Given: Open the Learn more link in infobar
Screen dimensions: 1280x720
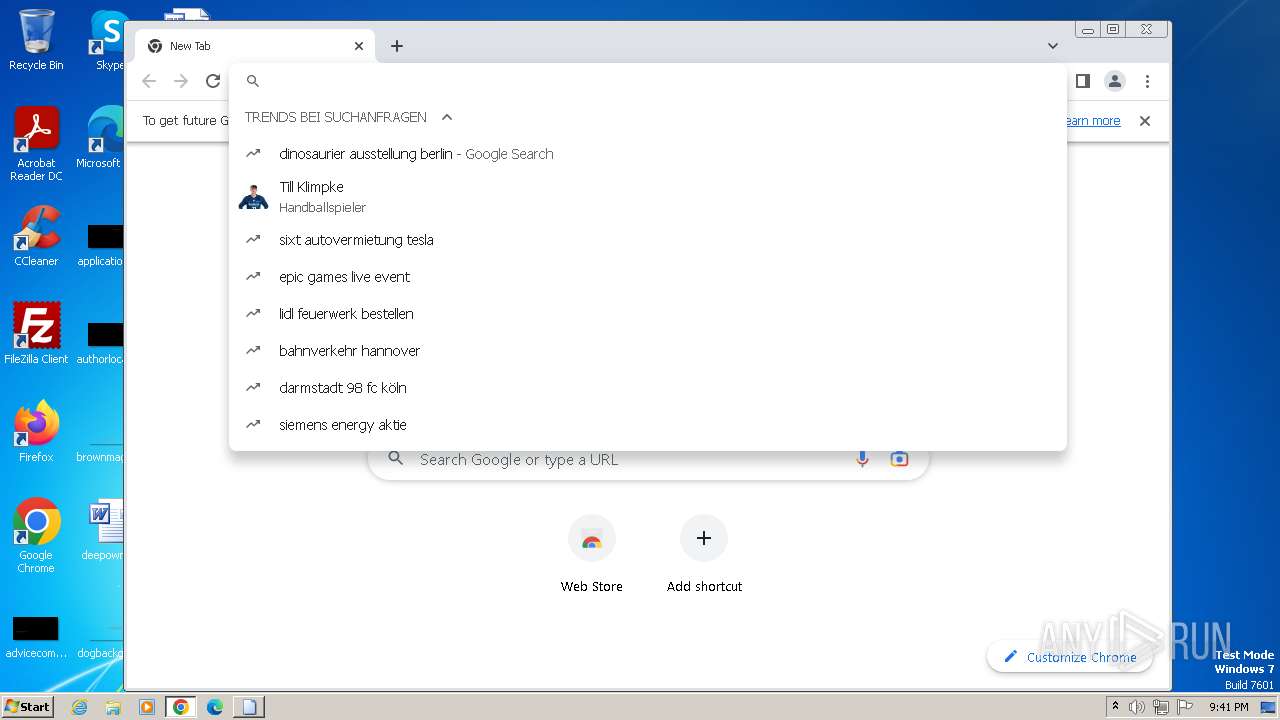Looking at the screenshot, I should coord(1092,121).
